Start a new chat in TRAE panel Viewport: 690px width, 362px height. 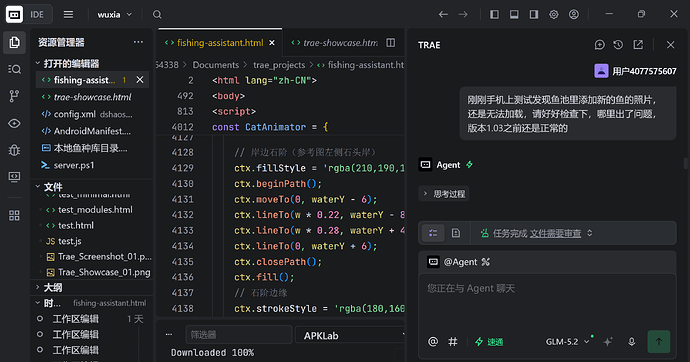click(599, 45)
